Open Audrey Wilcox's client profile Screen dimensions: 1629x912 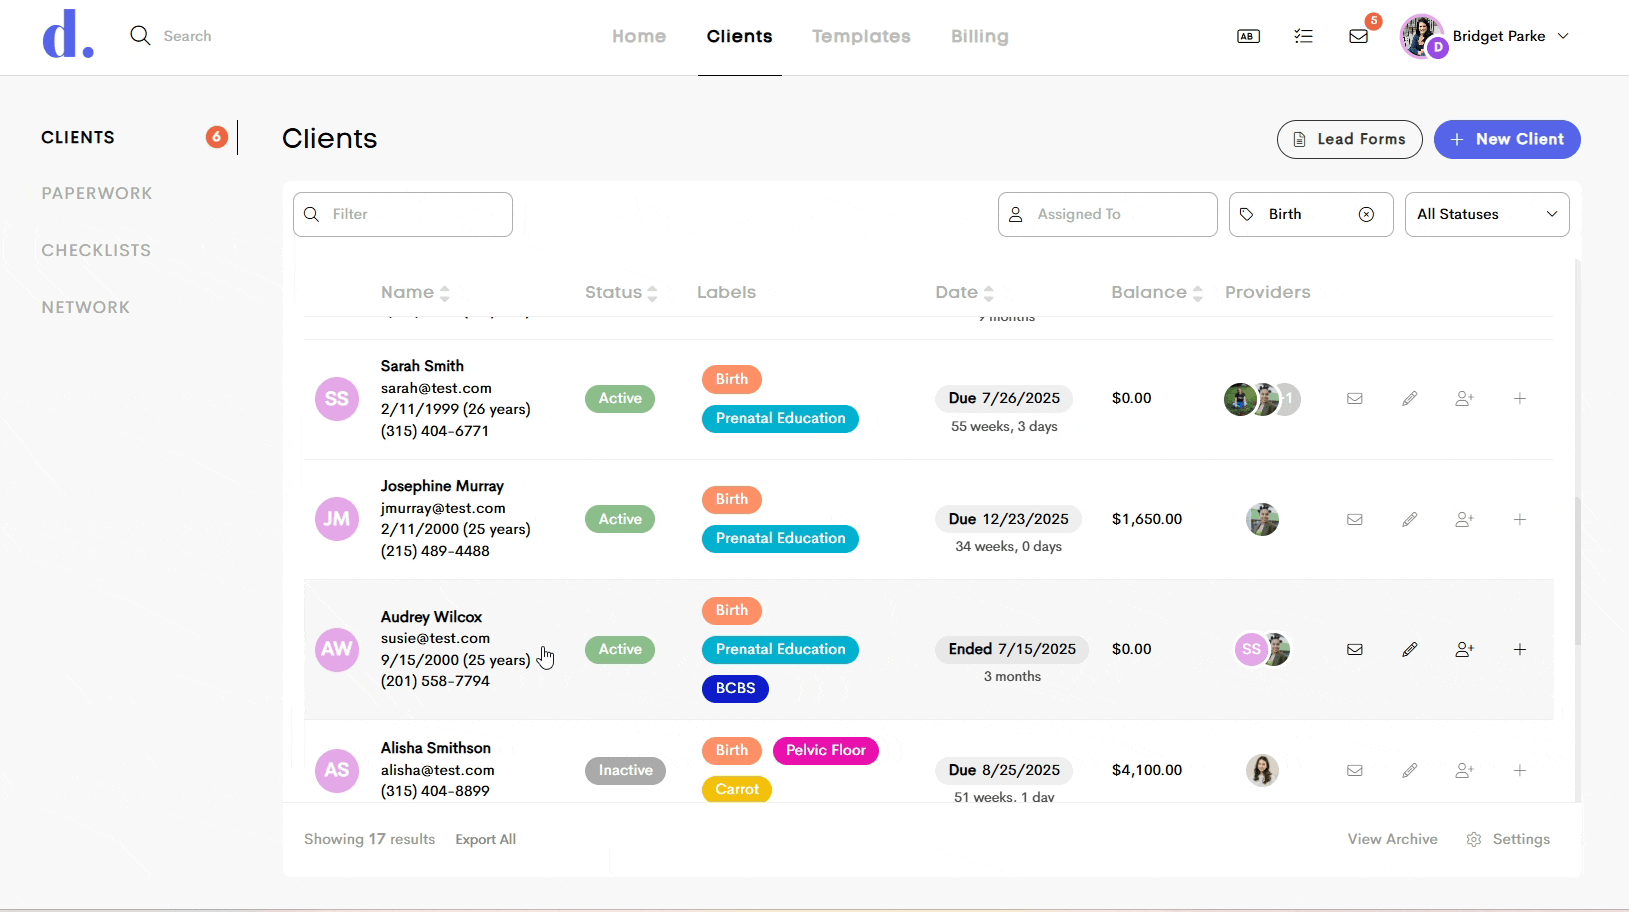(431, 617)
